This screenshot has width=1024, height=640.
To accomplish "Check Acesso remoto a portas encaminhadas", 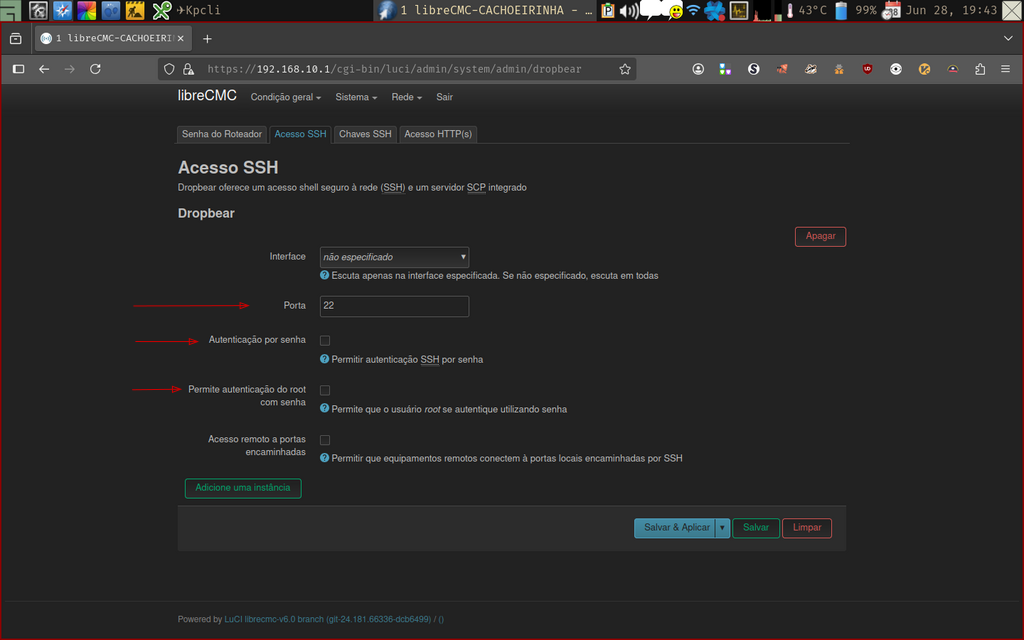I will (325, 440).
